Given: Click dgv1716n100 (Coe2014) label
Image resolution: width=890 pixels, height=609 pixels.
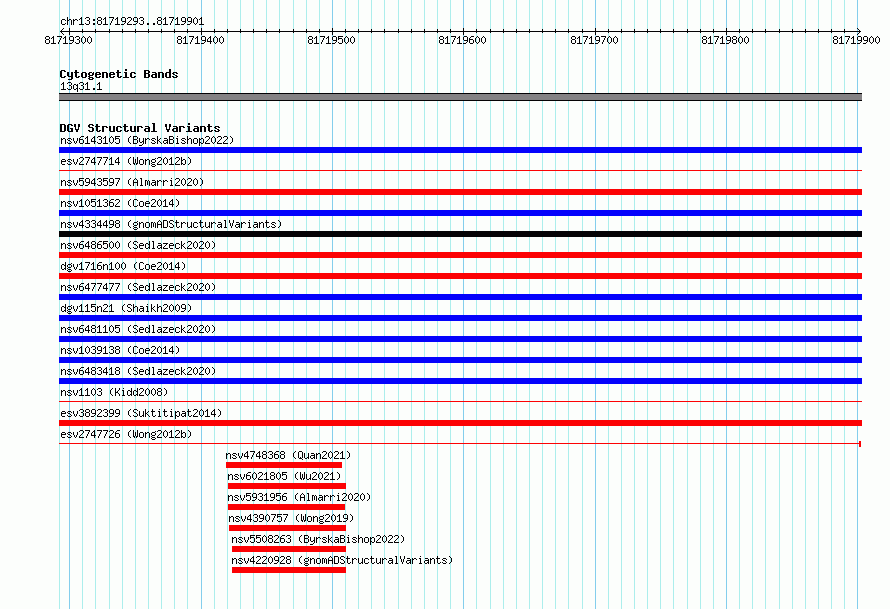Looking at the screenshot, I should [x=123, y=266].
